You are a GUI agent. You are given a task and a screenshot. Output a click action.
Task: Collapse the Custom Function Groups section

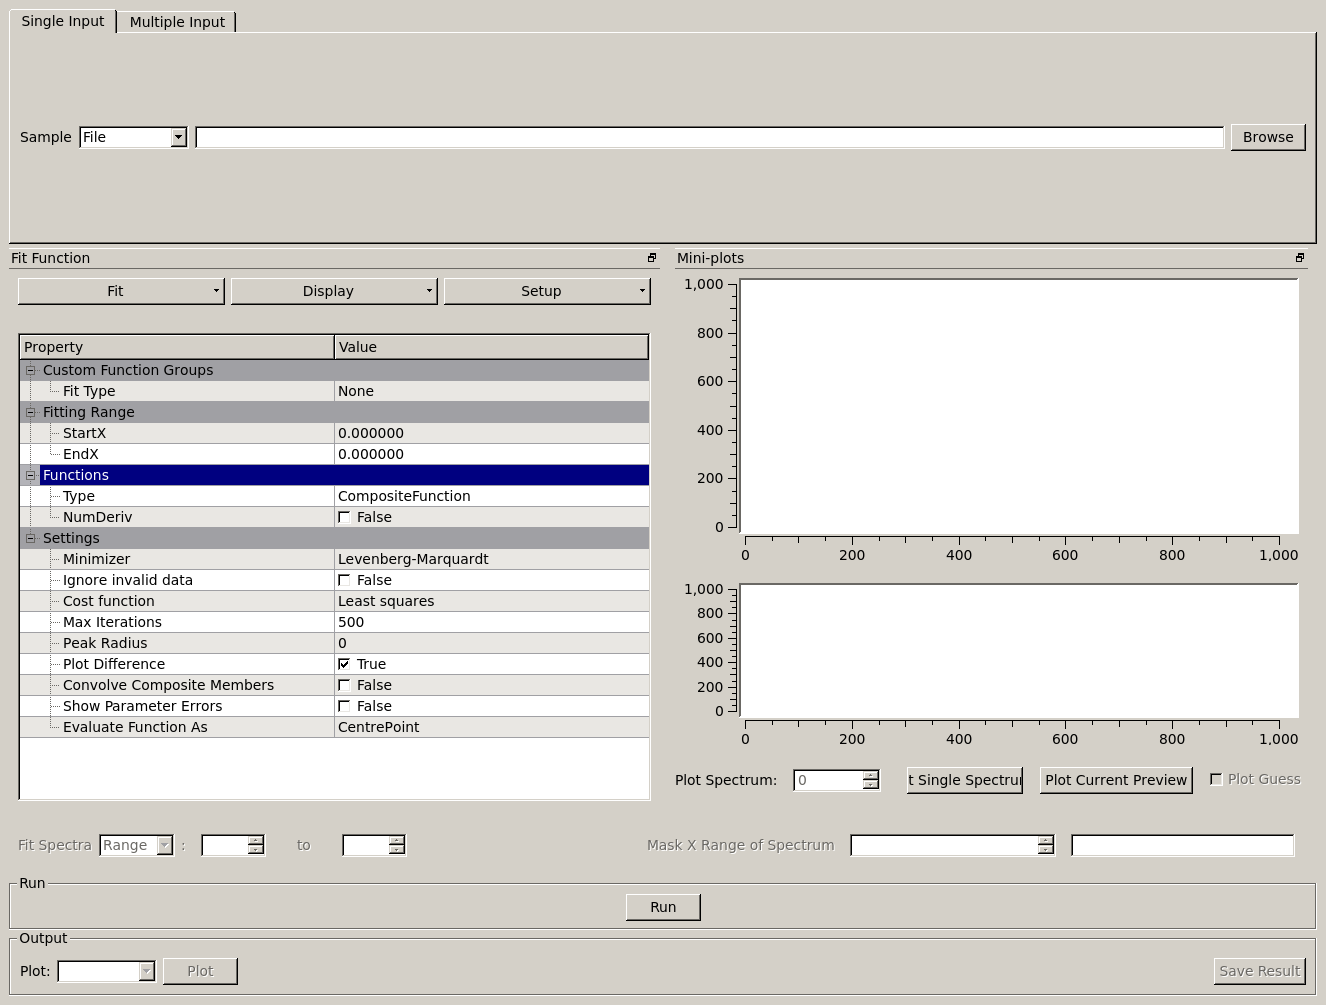click(30, 370)
